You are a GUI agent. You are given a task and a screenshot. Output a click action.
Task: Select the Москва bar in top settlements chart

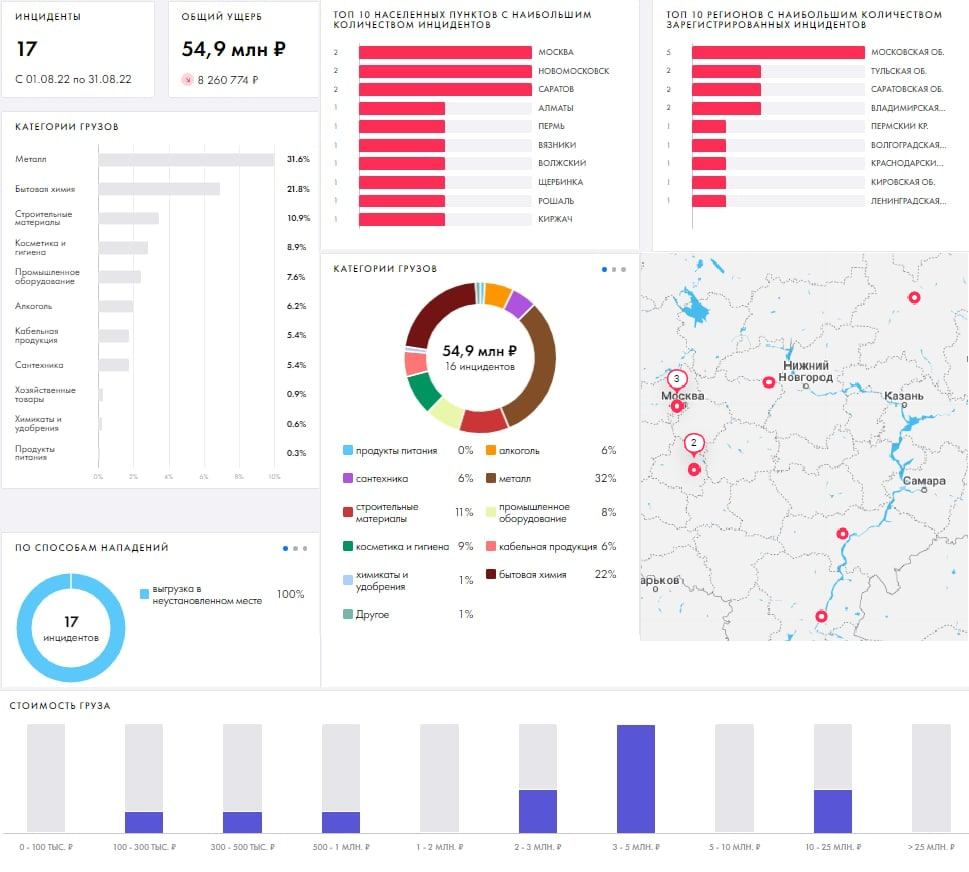pyautogui.click(x=445, y=53)
